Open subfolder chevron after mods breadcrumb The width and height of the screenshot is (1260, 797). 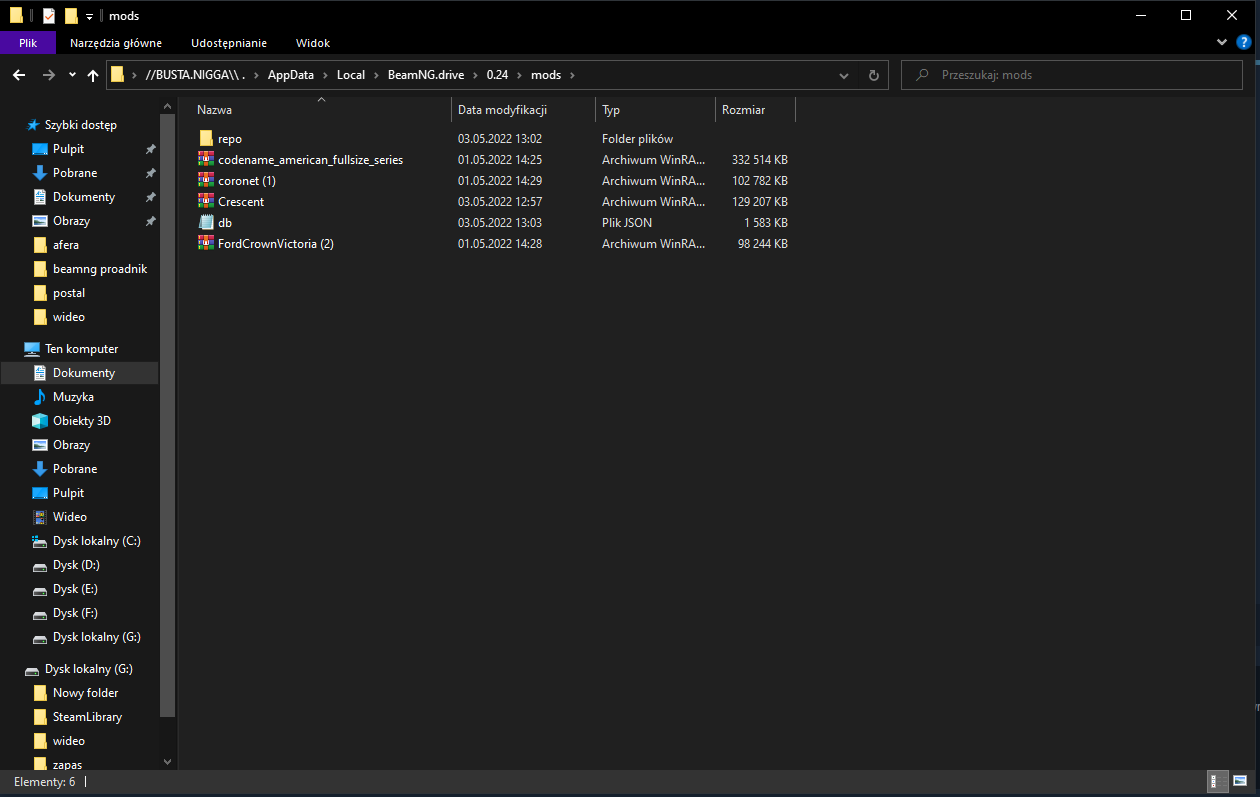571,75
